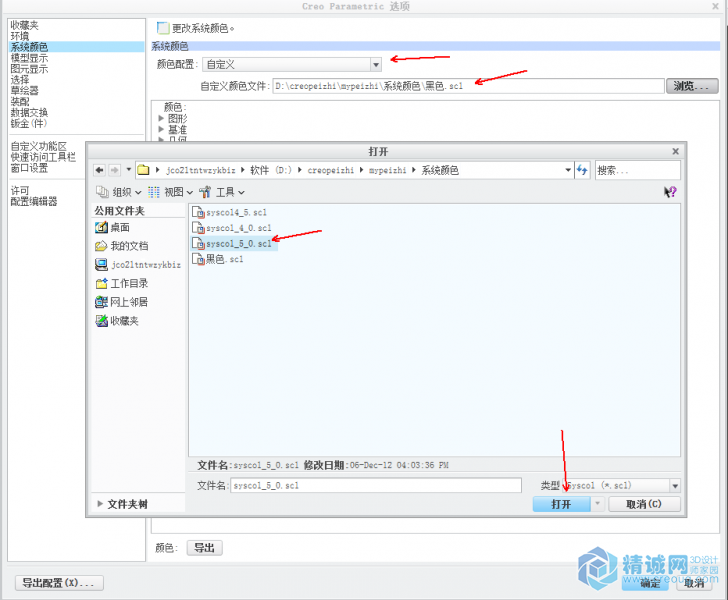The image size is (728, 600).
Task: Select 配置编辑器 in the options list
Action: pyautogui.click(x=34, y=201)
